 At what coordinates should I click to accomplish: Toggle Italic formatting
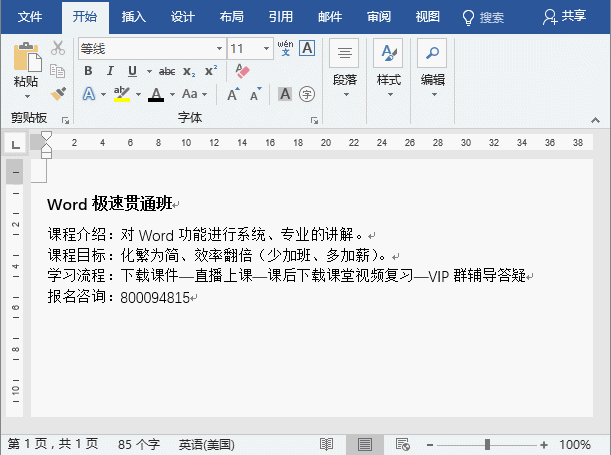(x=110, y=71)
